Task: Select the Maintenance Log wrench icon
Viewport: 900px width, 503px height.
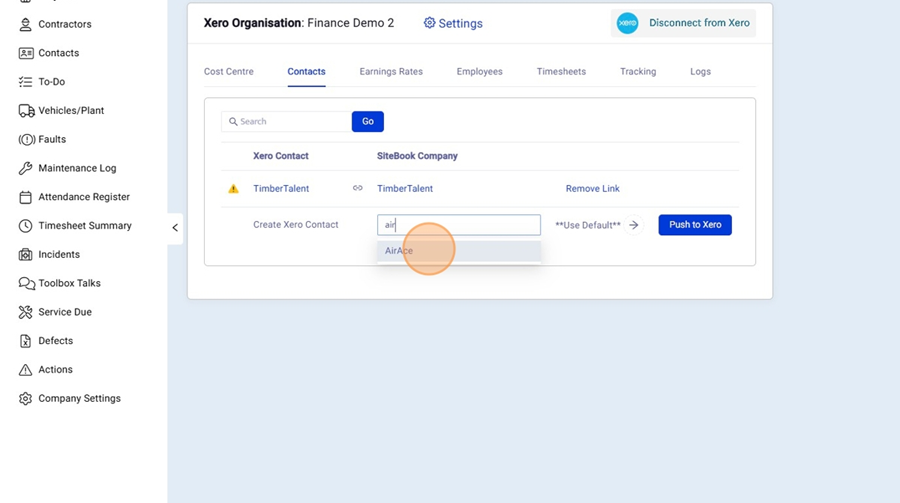Action: [26, 168]
